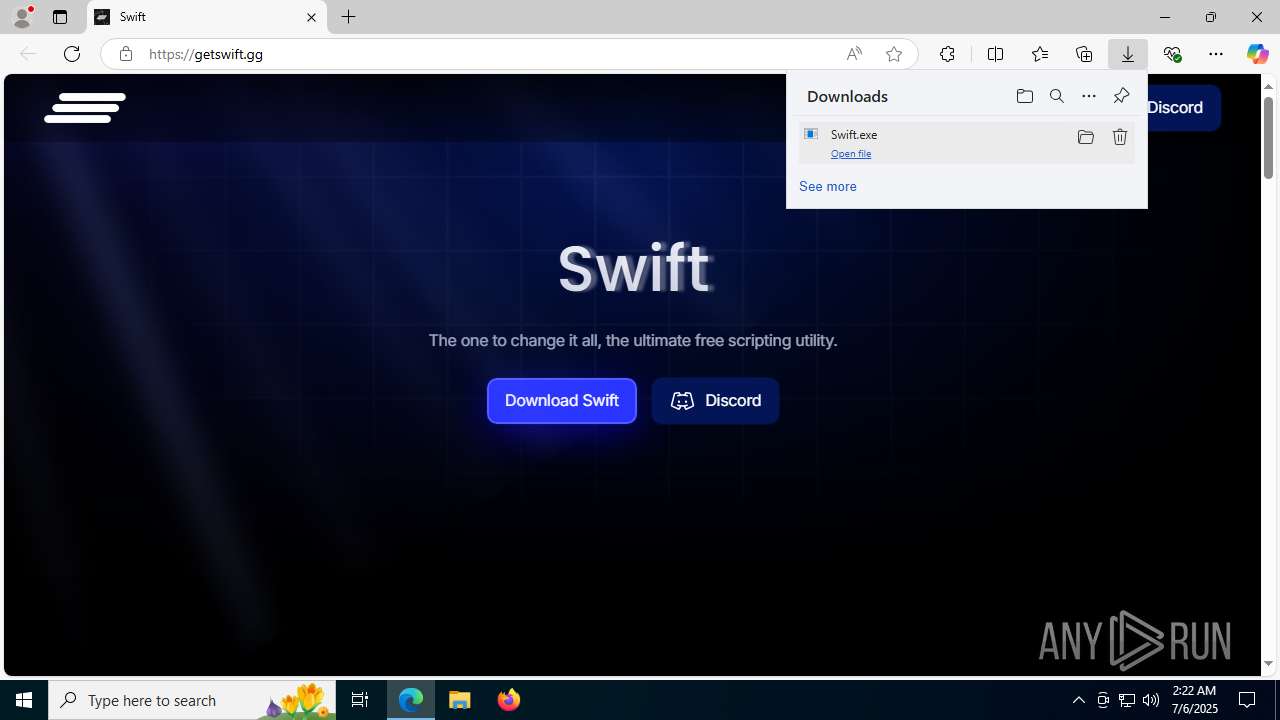The height and width of the screenshot is (720, 1280).
Task: Select the Swift.exe download entry
Action: (966, 142)
